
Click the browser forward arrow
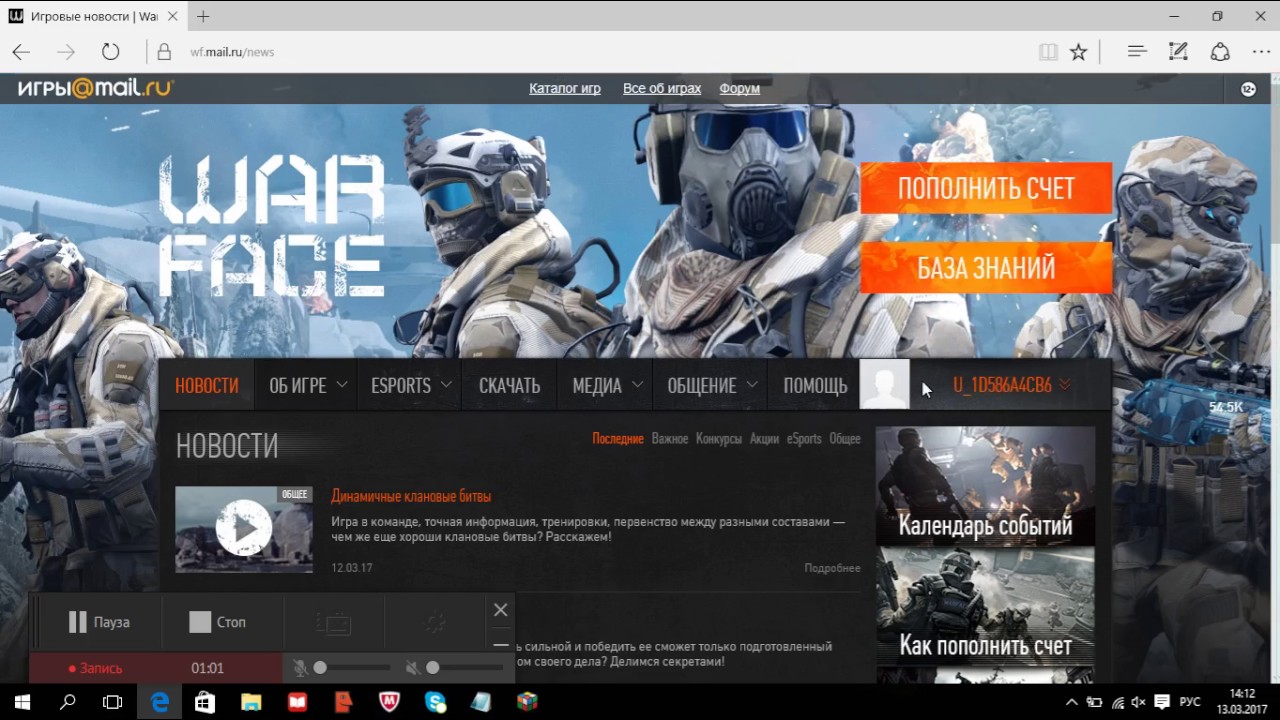point(66,52)
